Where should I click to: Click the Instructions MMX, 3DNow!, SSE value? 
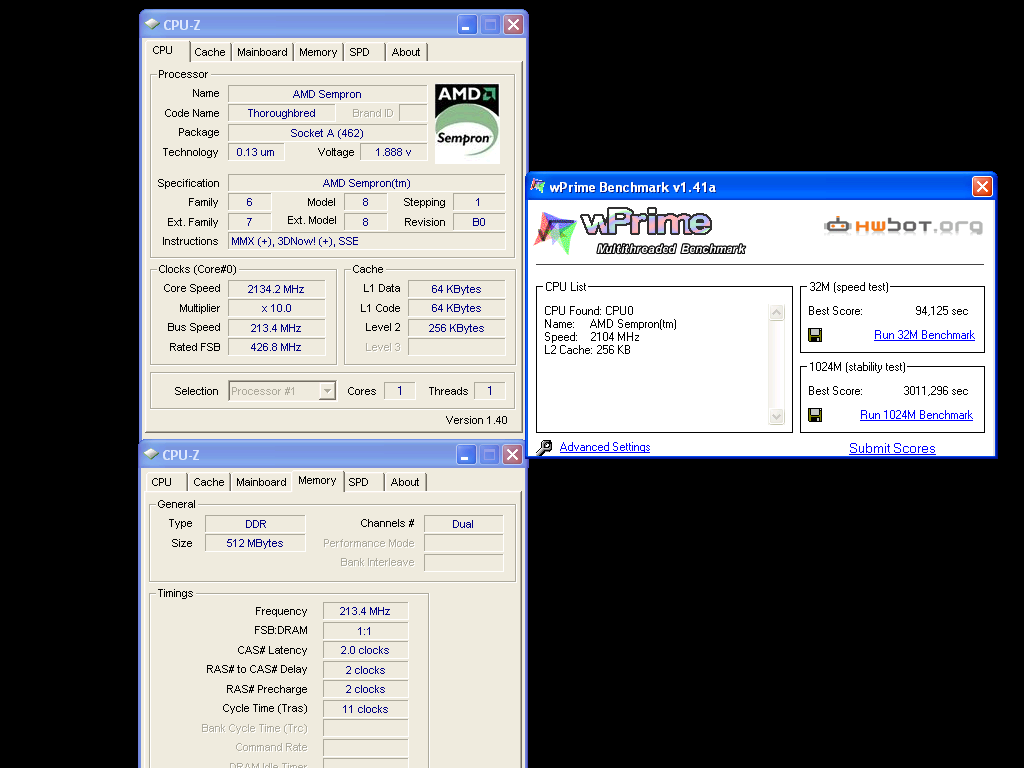[x=366, y=241]
